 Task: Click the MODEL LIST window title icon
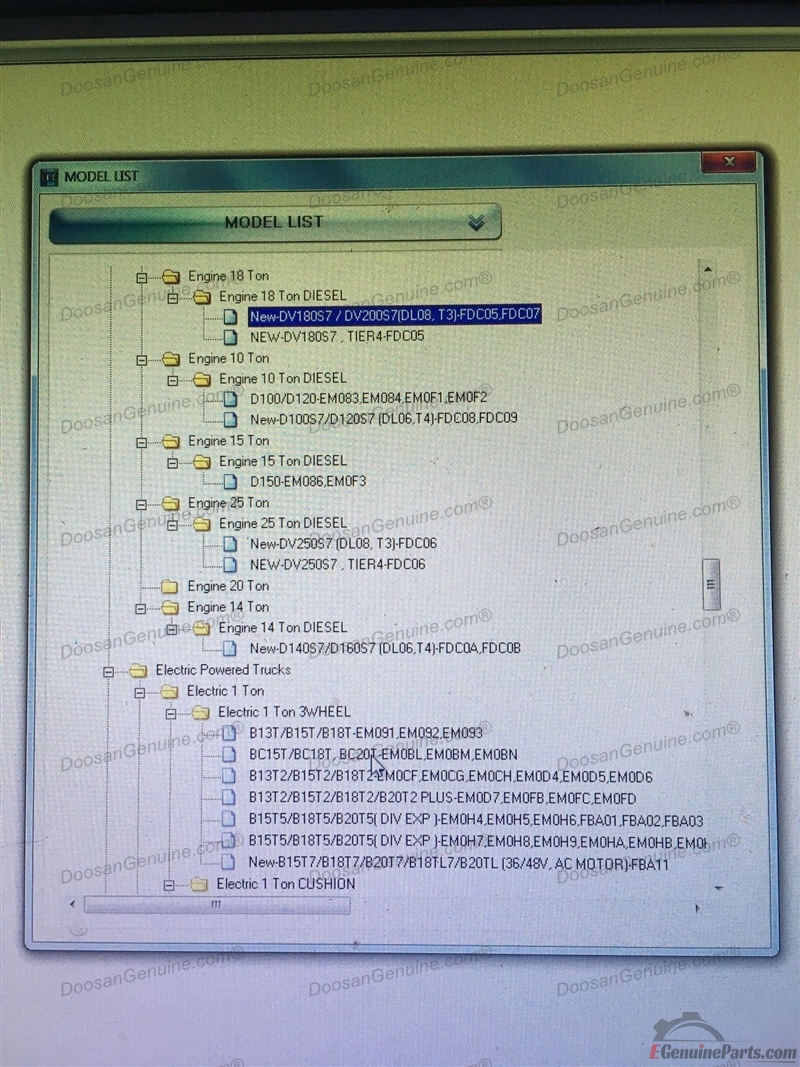pos(49,177)
